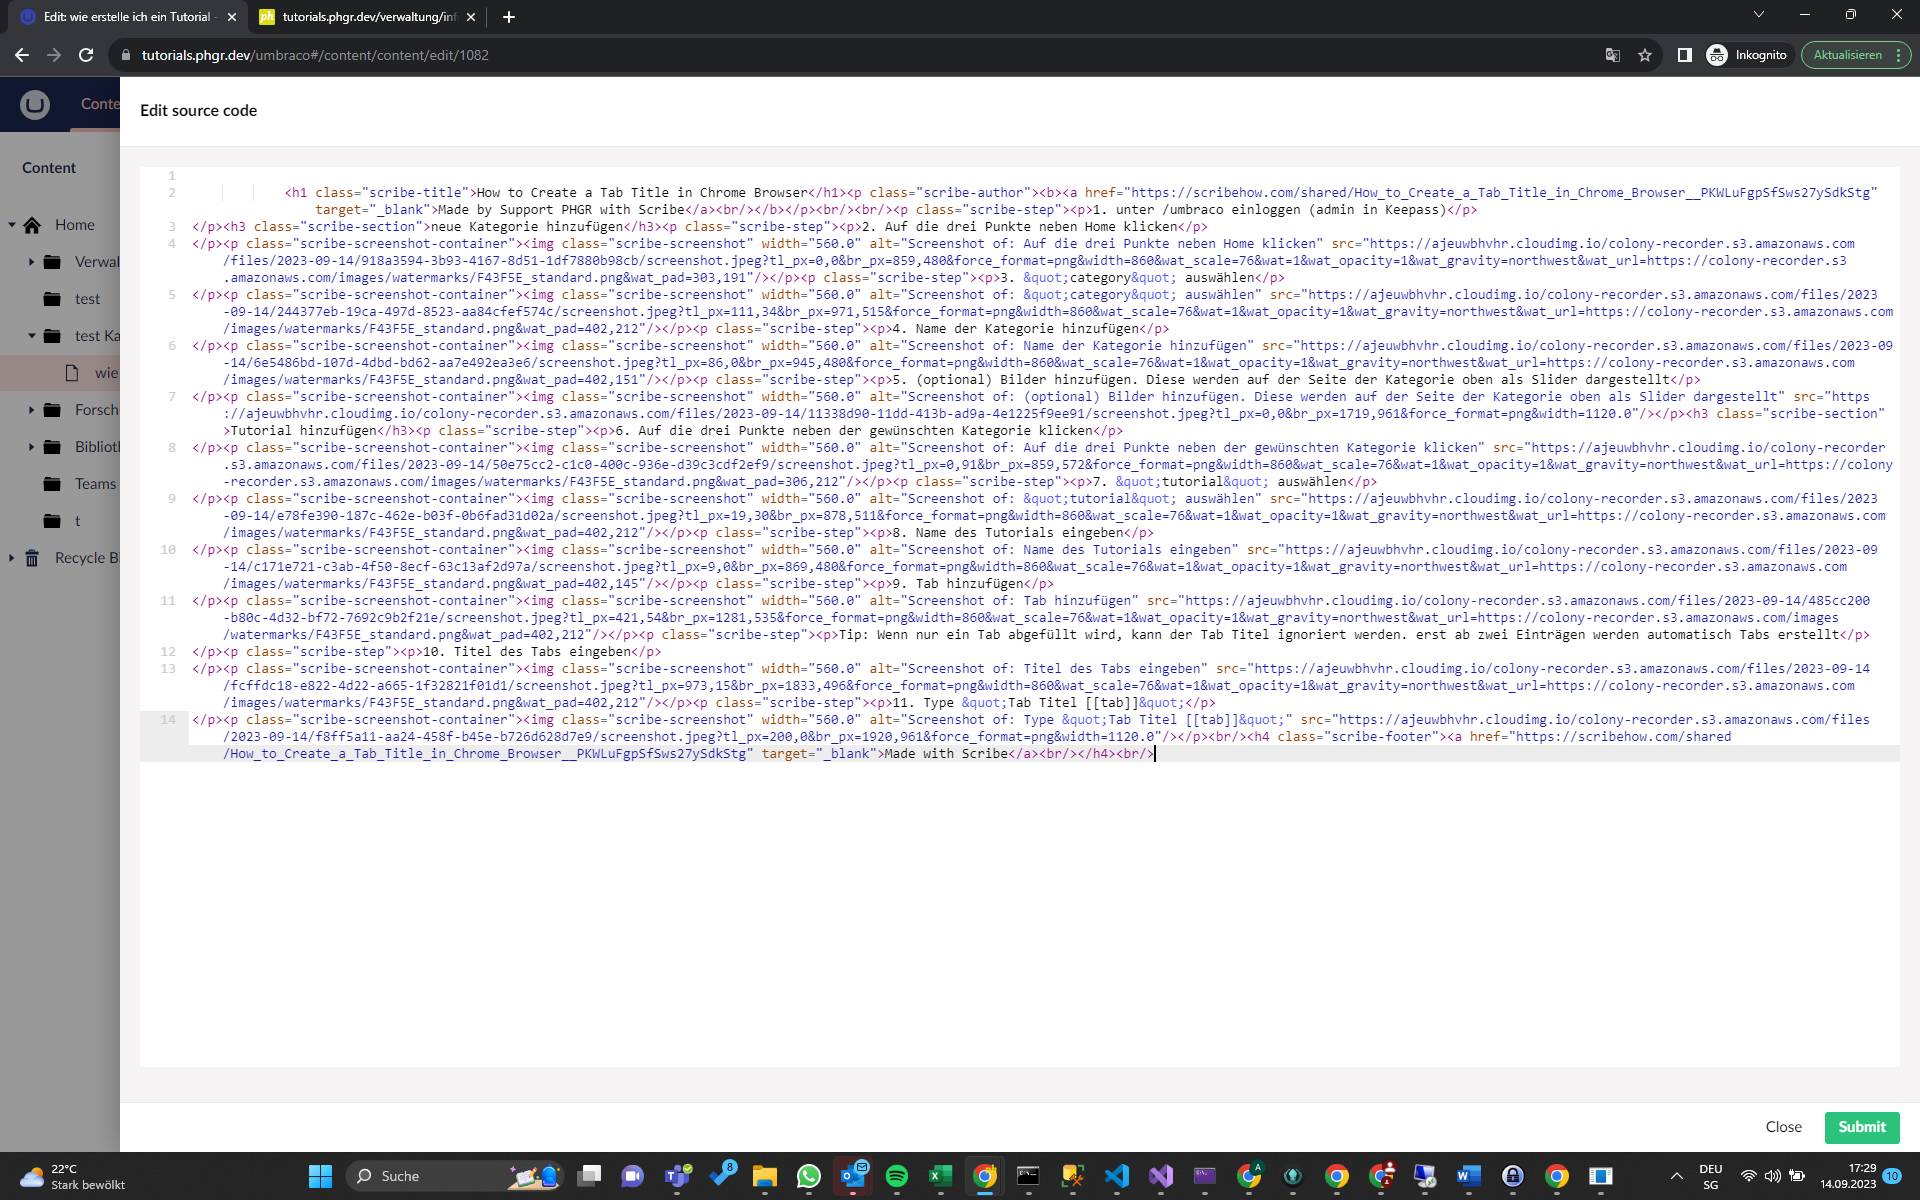Open the tab search dropdown
The image size is (1920, 1200).
tap(1759, 15)
